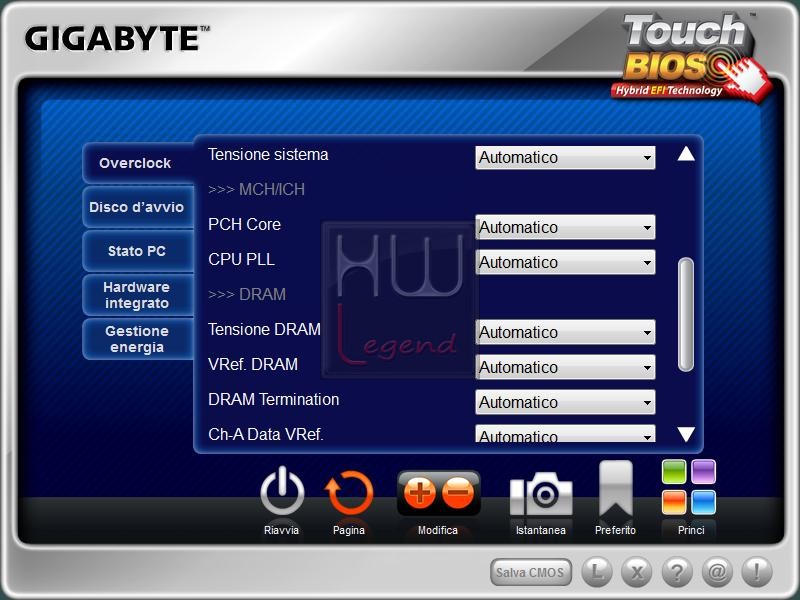Click the DRAM Termination label
The height and width of the screenshot is (600, 800).
(273, 399)
